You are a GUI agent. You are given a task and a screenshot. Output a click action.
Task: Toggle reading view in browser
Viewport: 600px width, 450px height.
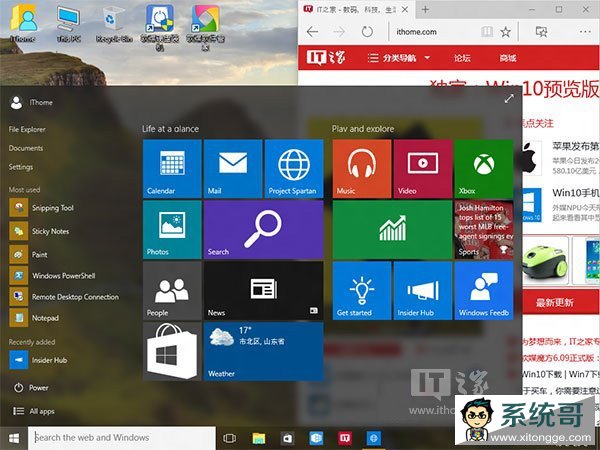[487, 32]
